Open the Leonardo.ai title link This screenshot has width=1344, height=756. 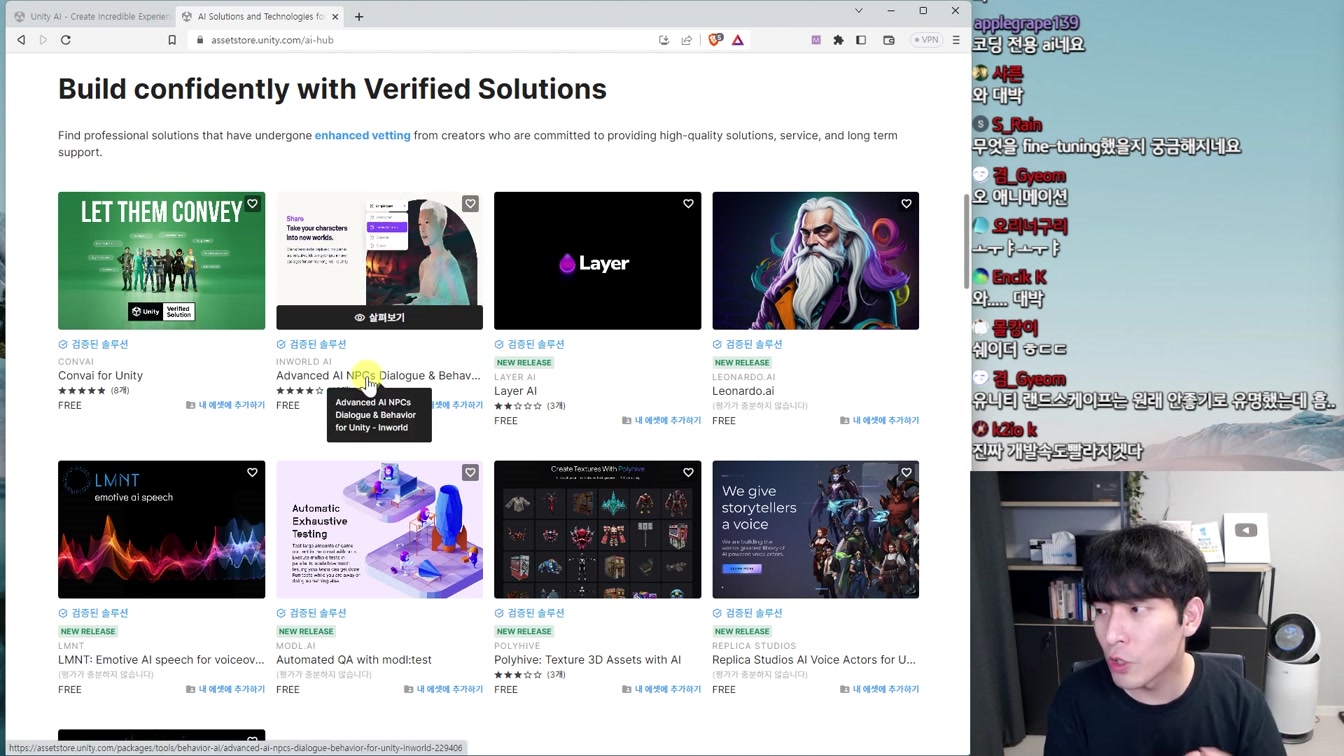[743, 391]
